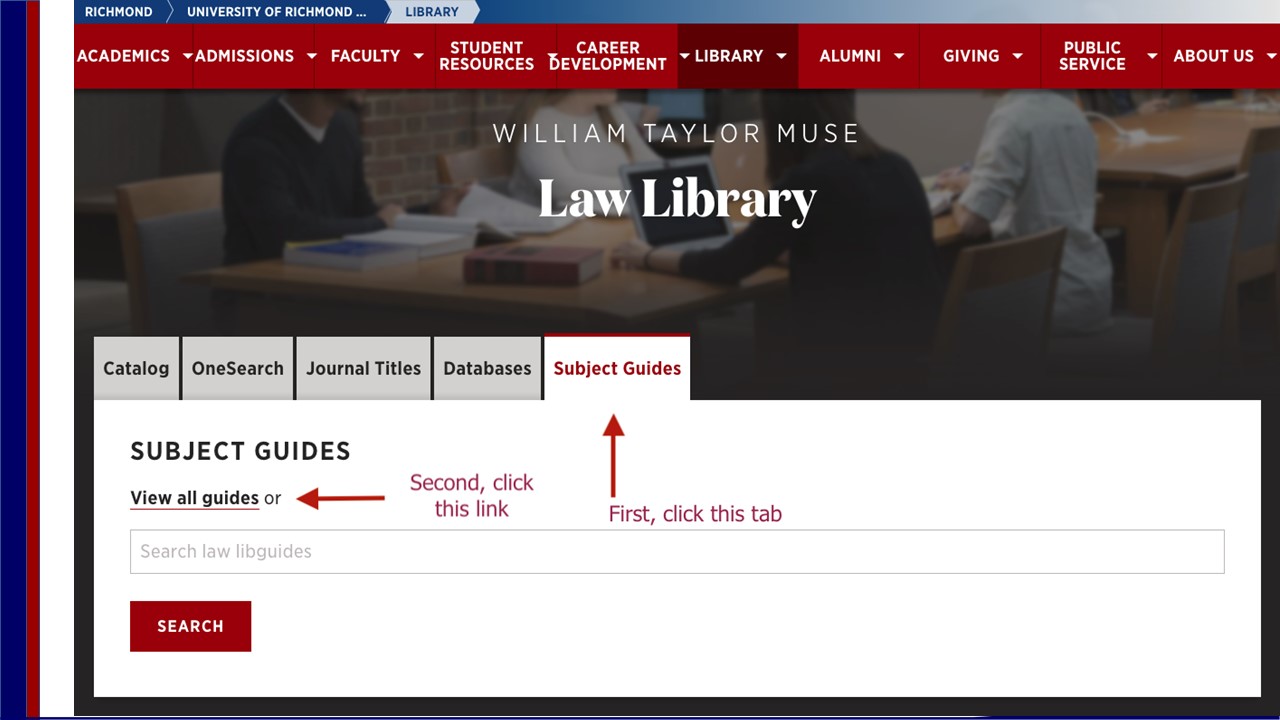
Task: Focus the Search law libguides field
Action: pyautogui.click(x=677, y=551)
